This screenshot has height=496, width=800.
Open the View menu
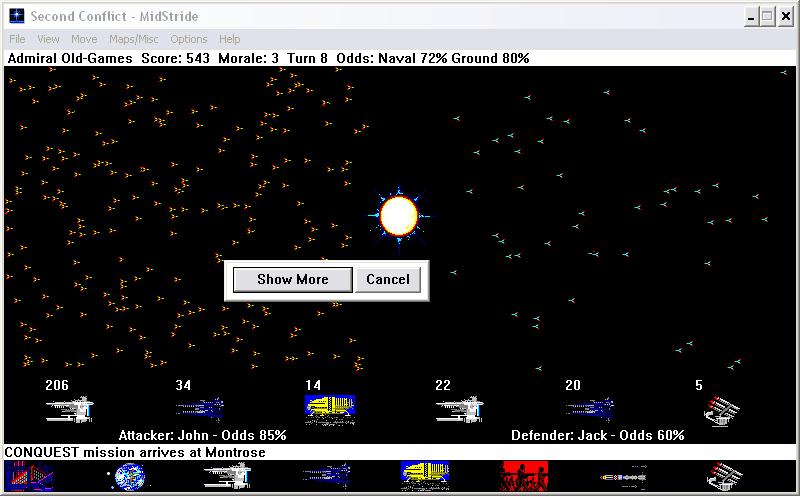[x=48, y=39]
